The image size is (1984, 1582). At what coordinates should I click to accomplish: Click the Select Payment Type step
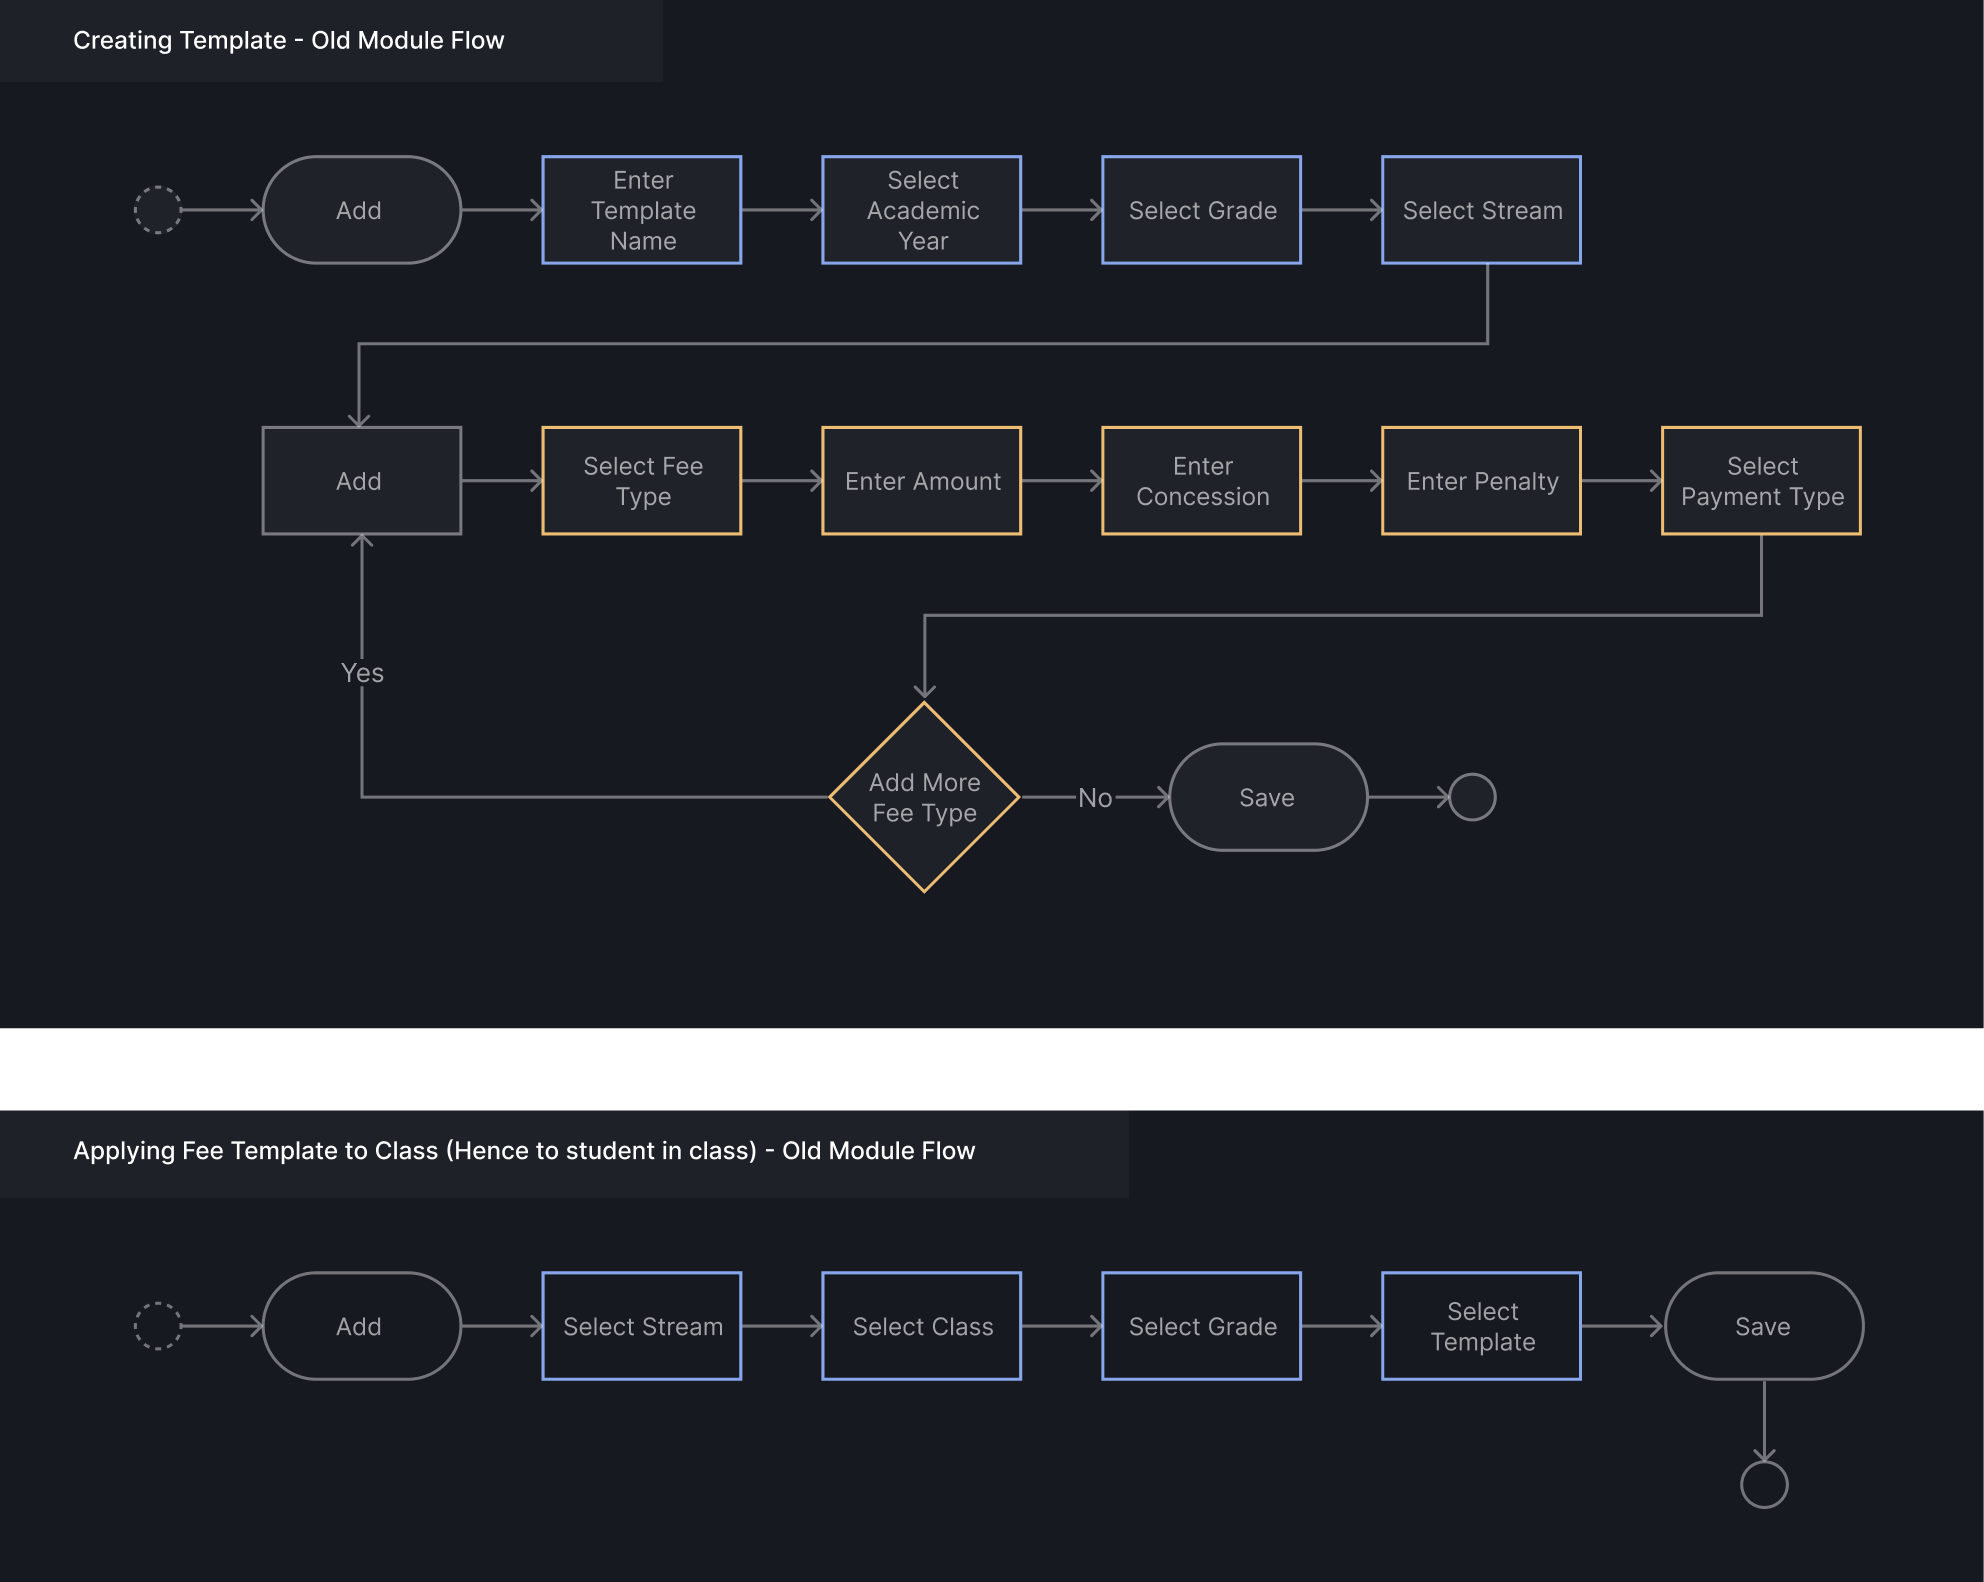point(1762,481)
